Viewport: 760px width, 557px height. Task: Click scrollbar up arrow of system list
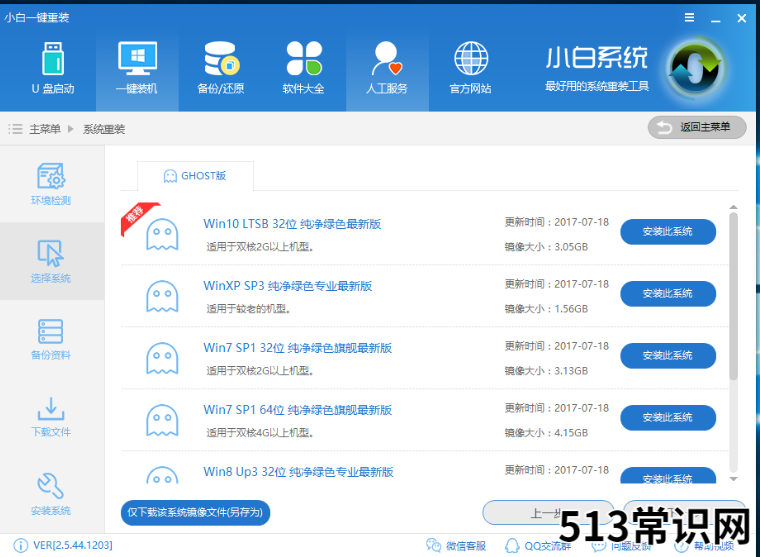[x=734, y=207]
